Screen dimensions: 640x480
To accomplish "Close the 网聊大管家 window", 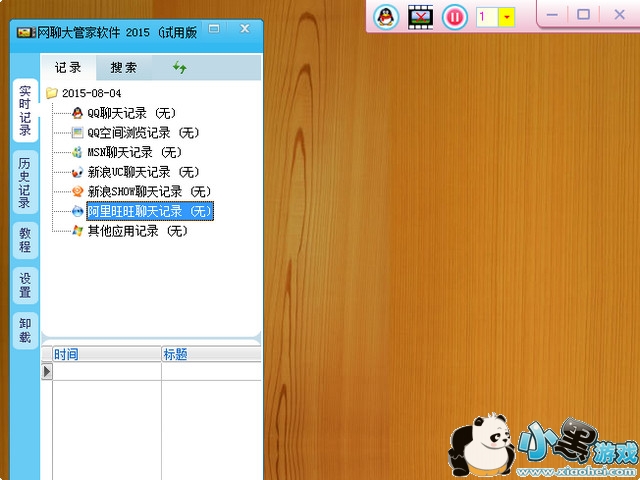I will tap(245, 28).
